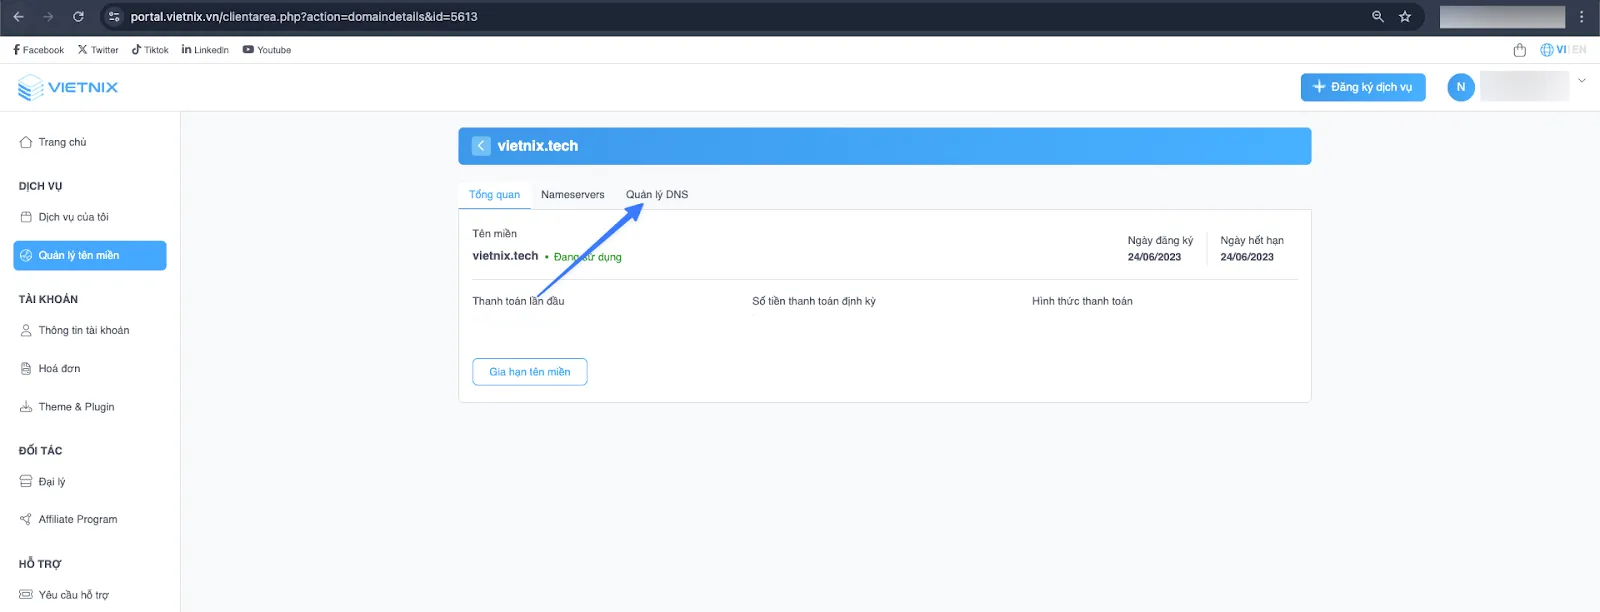This screenshot has width=1600, height=612.
Task: Switch language to VI
Action: pyautogui.click(x=1560, y=50)
